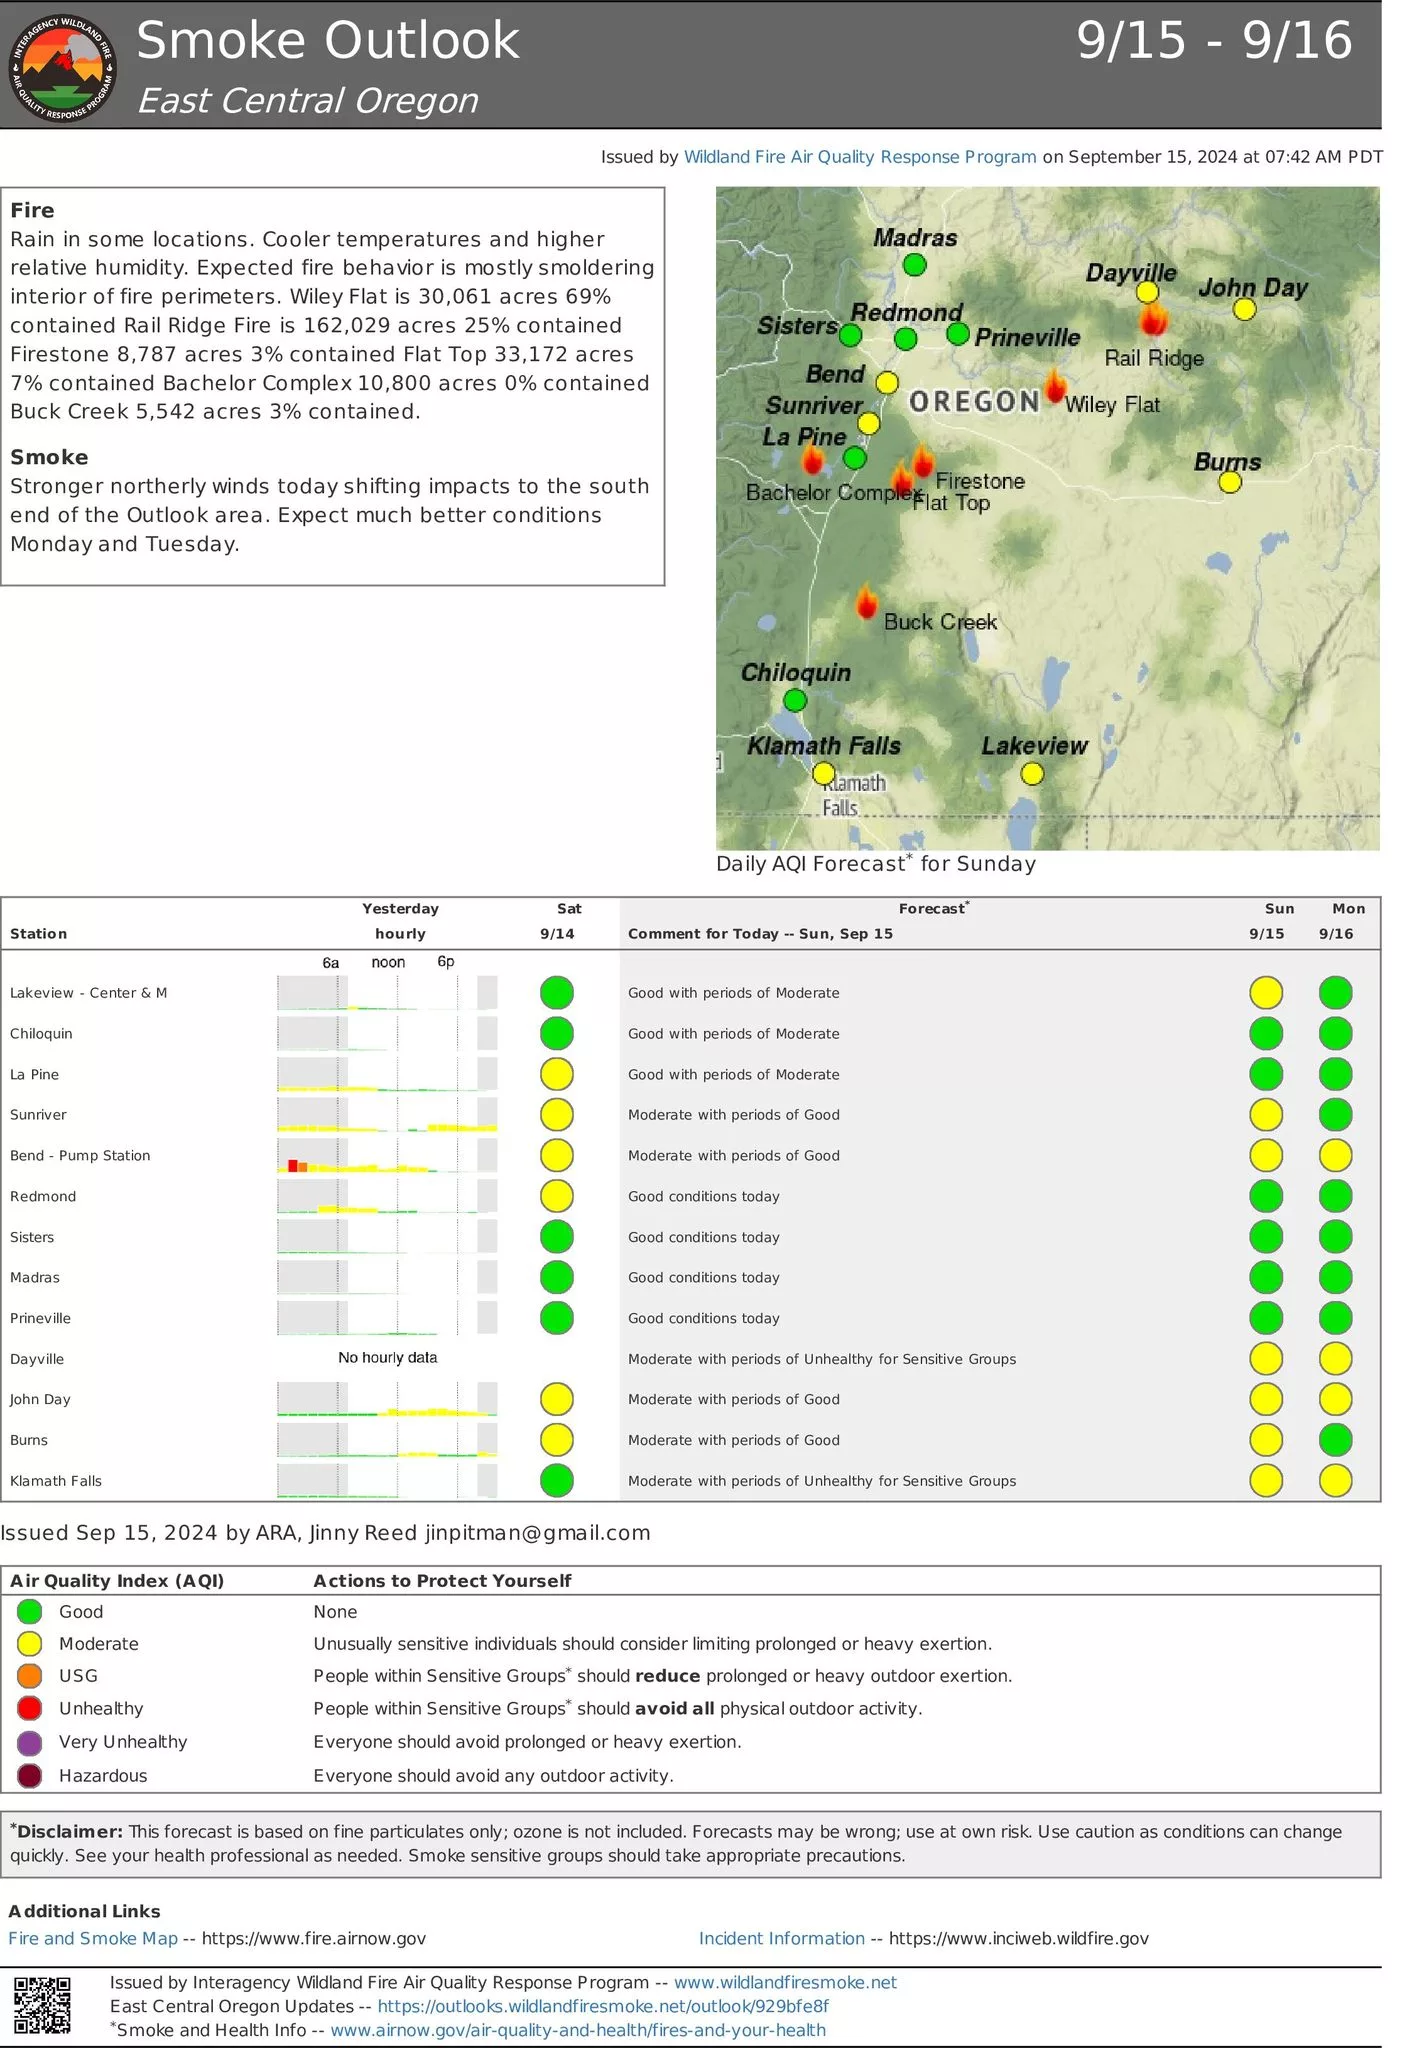Click the Bend - Pump Station hourly chart
Screen dimensions: 1407x2048
[387, 1156]
